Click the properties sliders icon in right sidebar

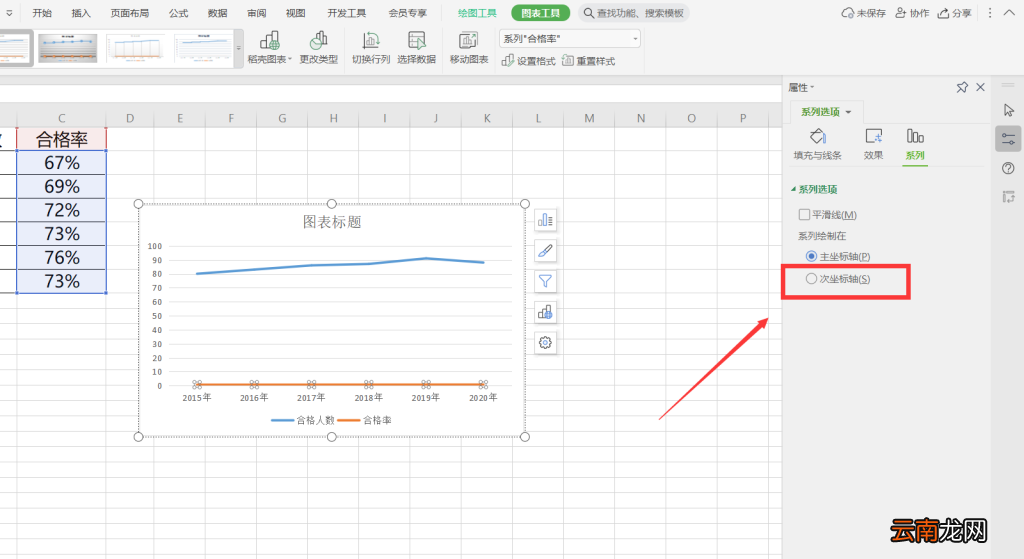coord(1008,139)
